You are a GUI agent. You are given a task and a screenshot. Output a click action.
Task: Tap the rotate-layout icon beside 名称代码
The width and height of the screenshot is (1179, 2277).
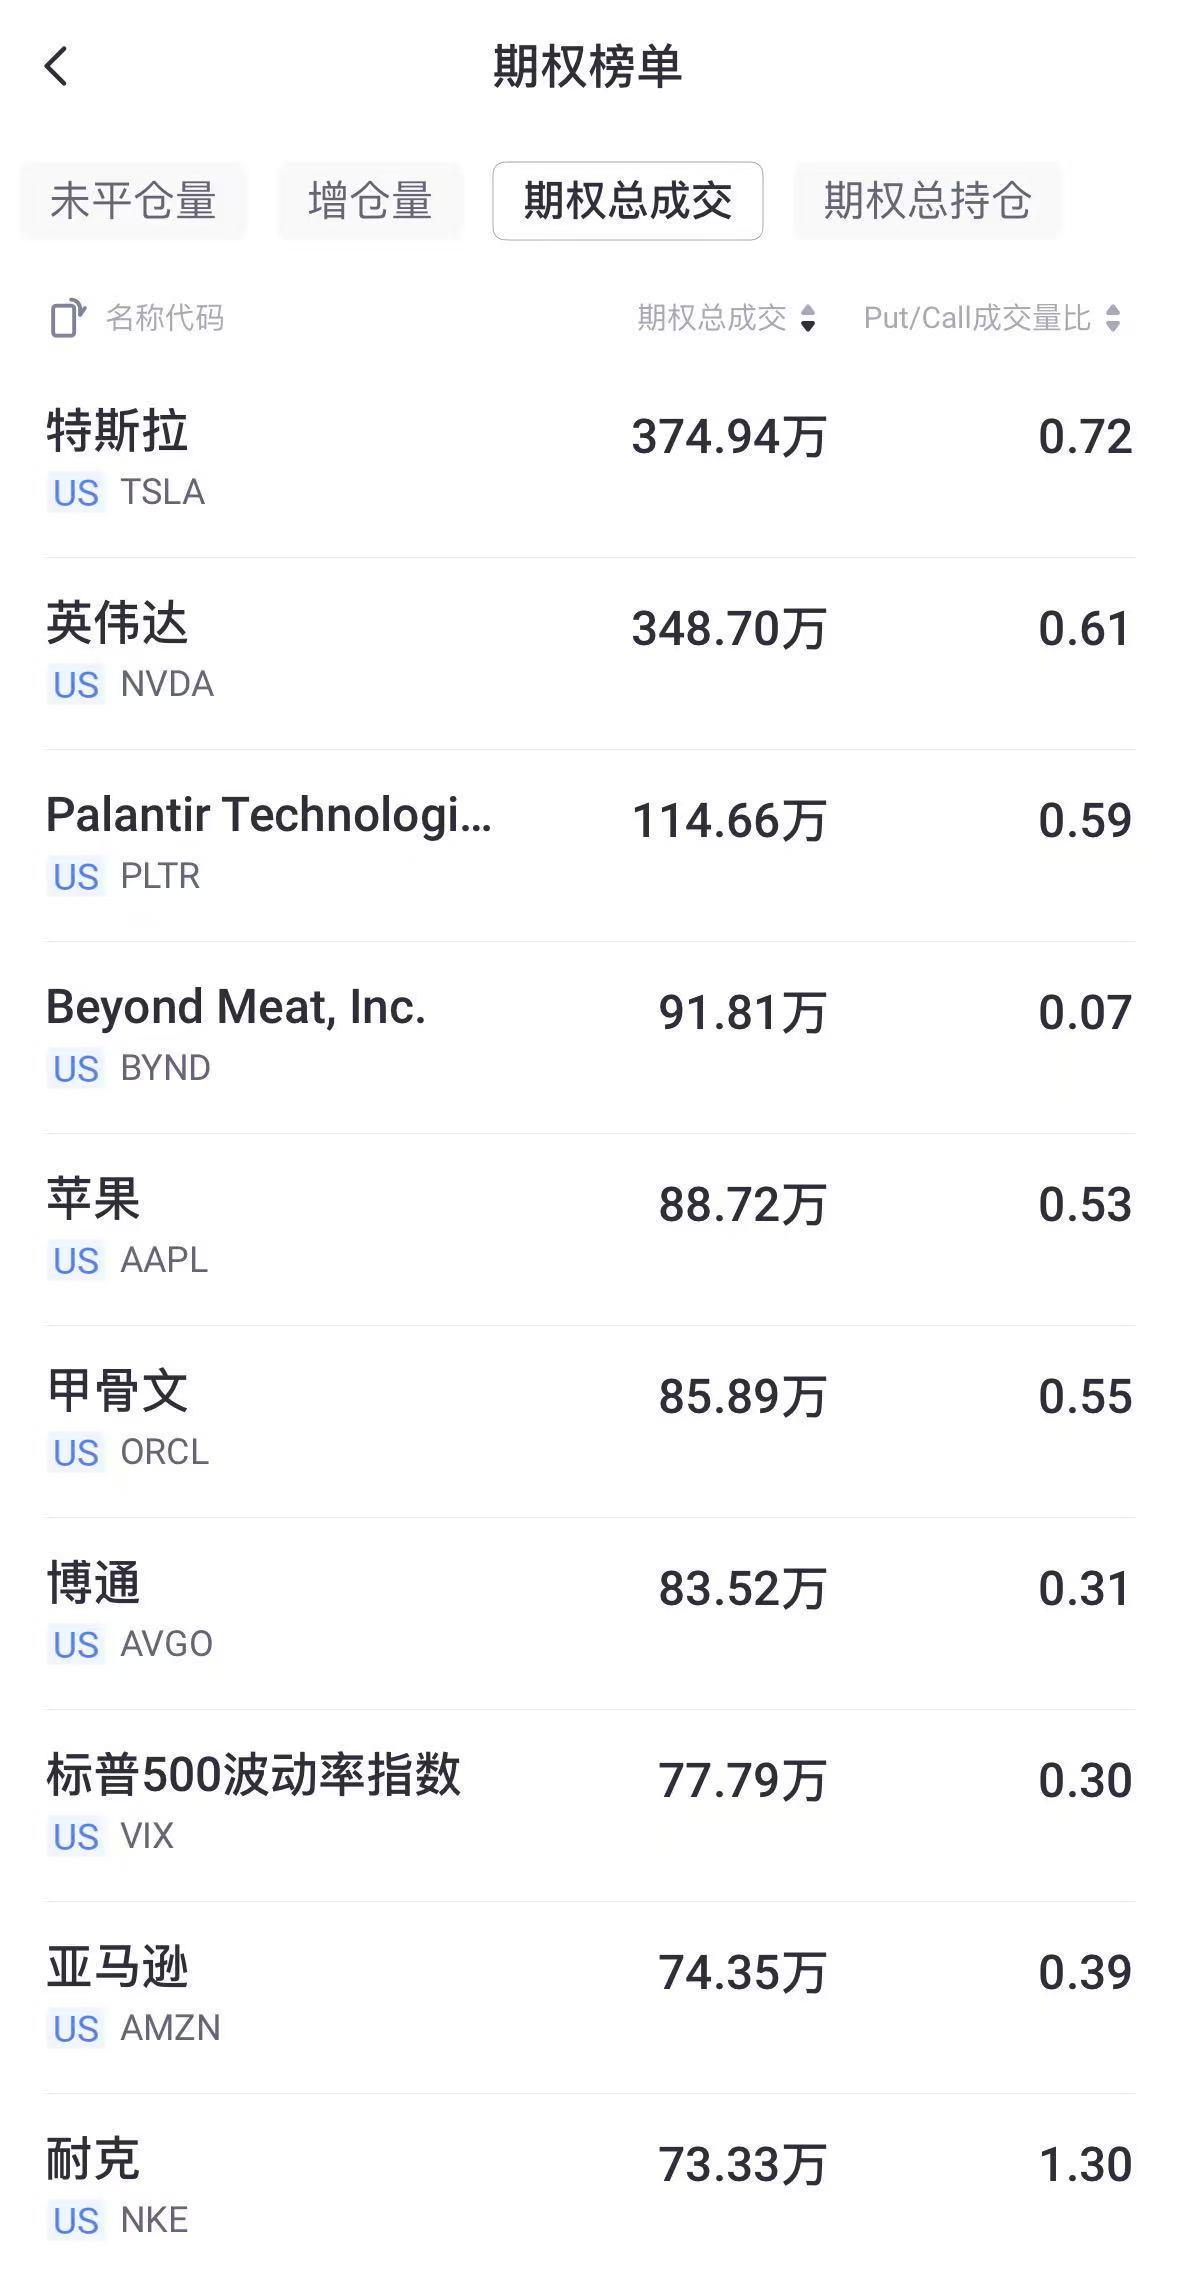(x=67, y=319)
